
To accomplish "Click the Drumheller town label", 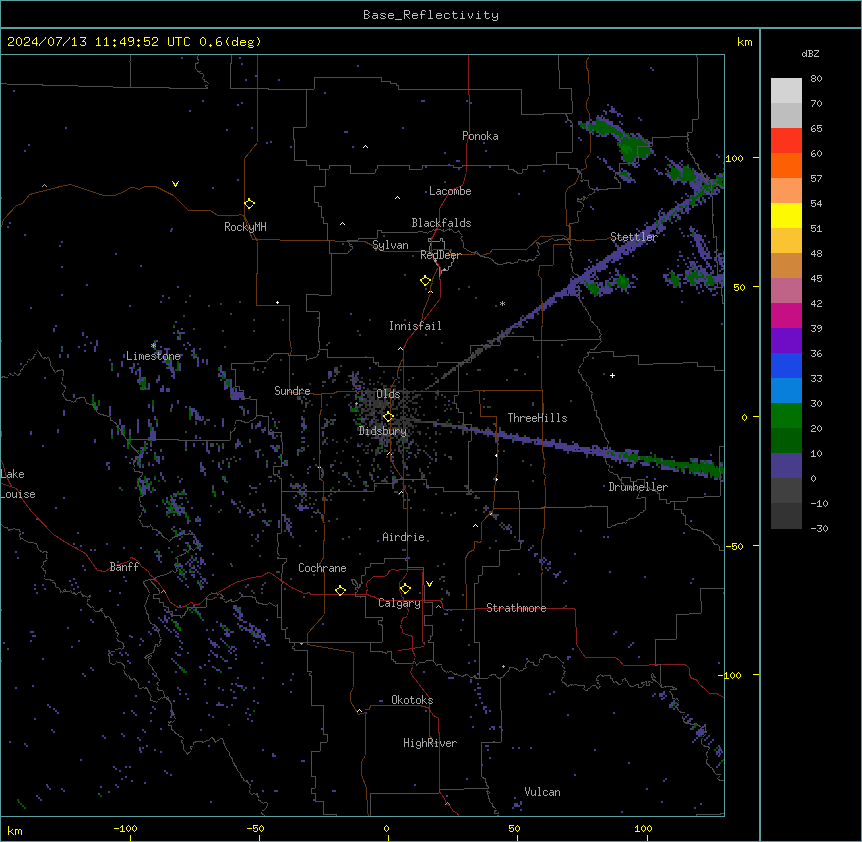I will point(638,487).
